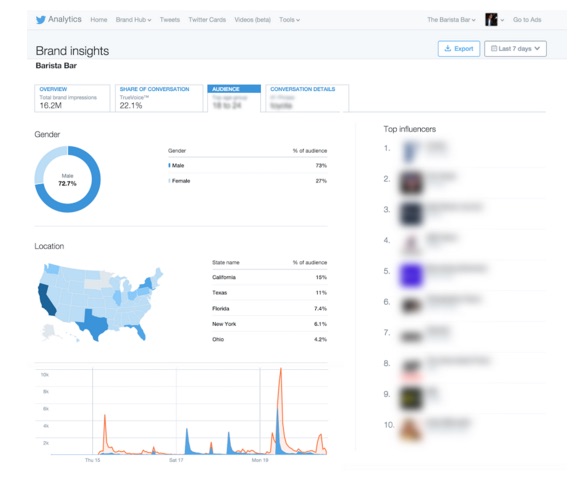Open top influencer number 1 avatar
584x488 pixels.
[x=411, y=152]
